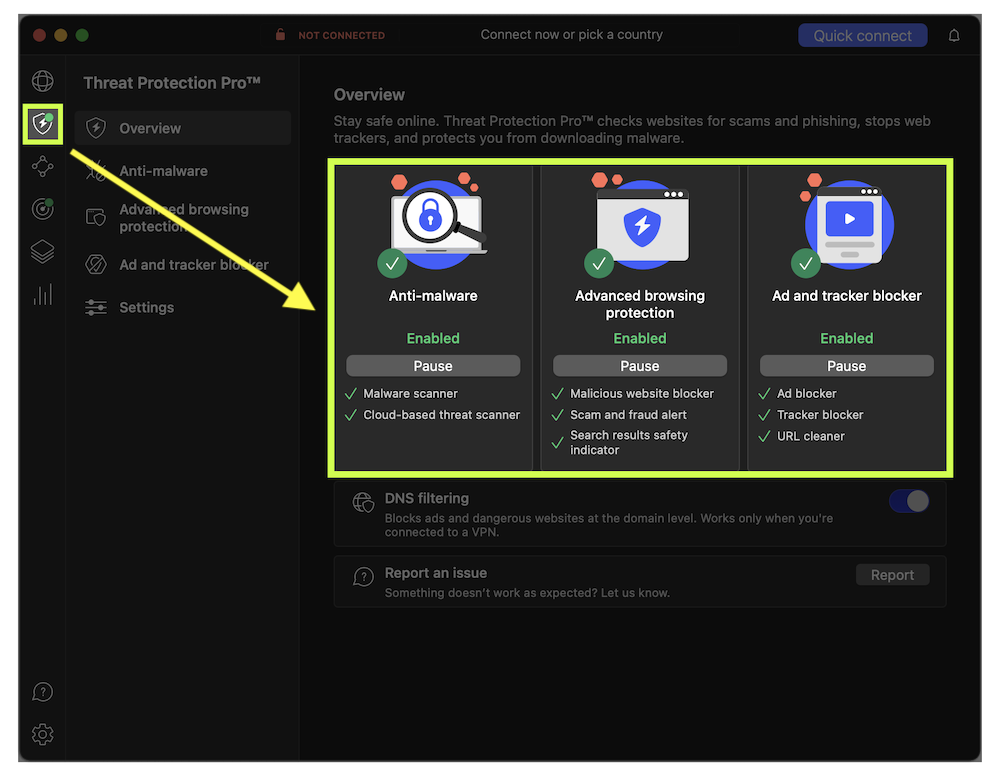Screen dimensions: 1000x776
Task: Select Overview in the Threat Protection menu
Action: pos(182,128)
